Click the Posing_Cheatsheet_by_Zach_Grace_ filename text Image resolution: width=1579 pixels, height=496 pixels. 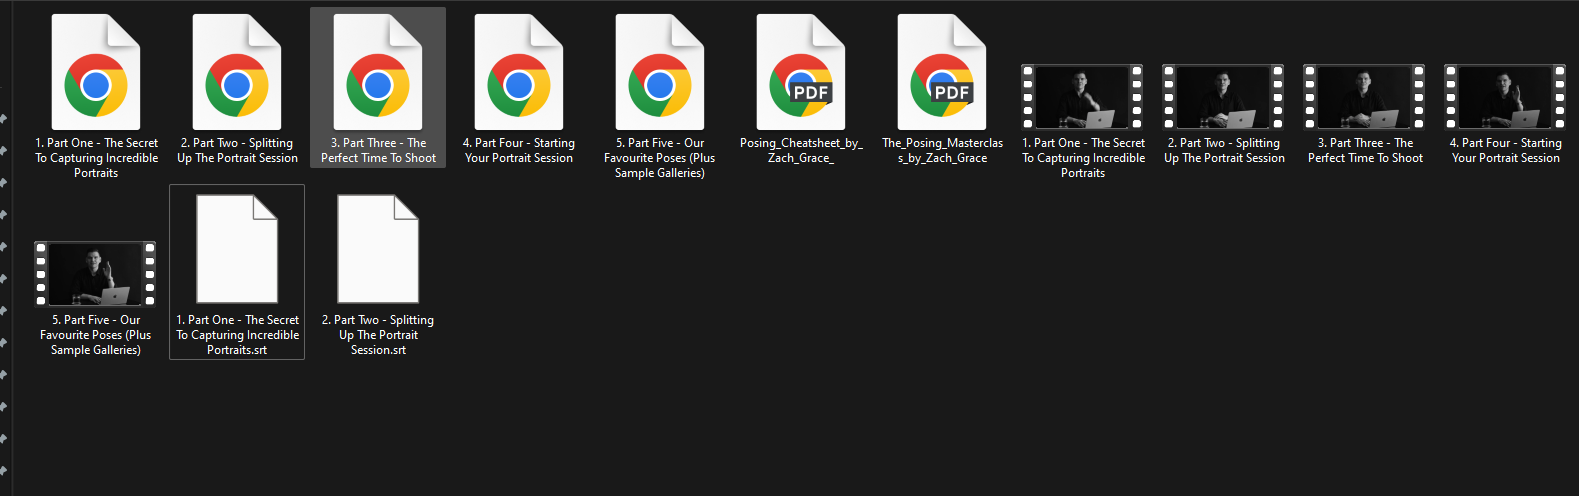tap(801, 150)
